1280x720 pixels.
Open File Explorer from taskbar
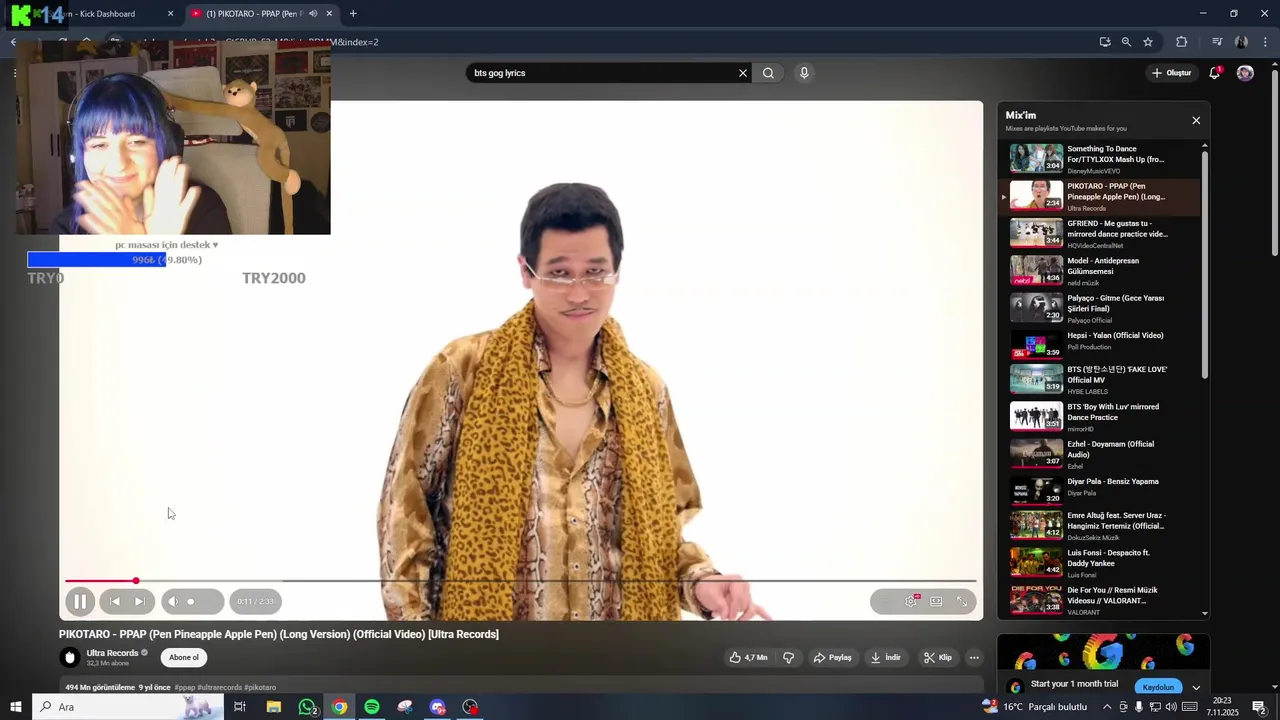274,707
